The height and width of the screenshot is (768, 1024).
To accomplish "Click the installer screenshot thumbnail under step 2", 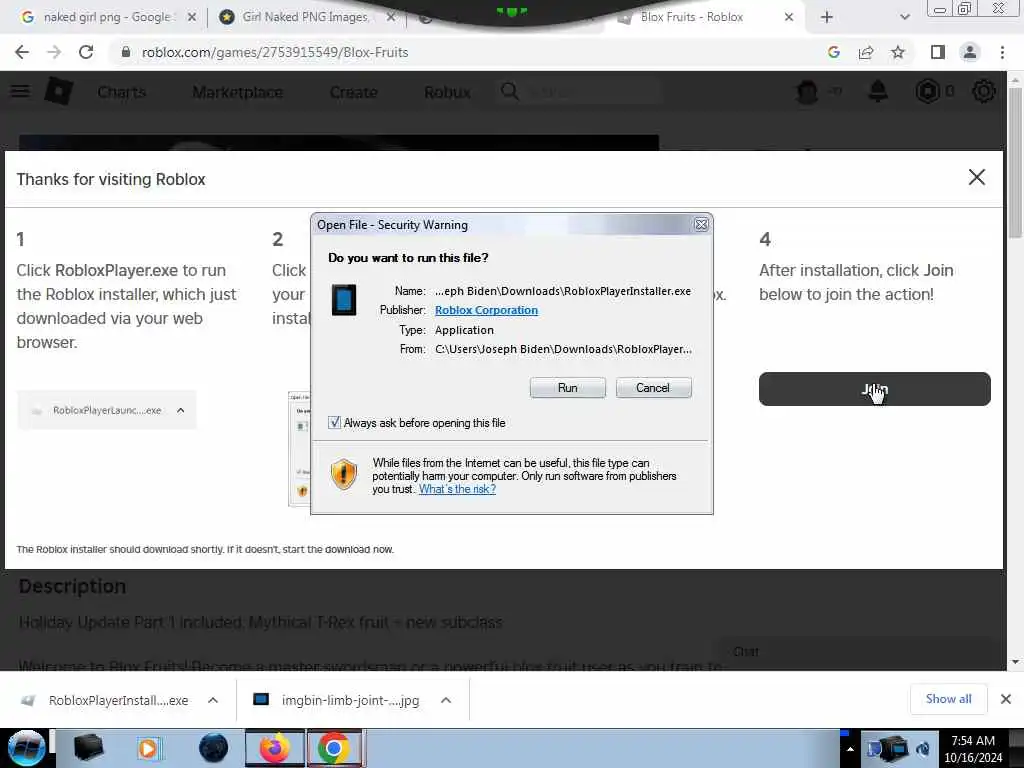I will click(299, 448).
